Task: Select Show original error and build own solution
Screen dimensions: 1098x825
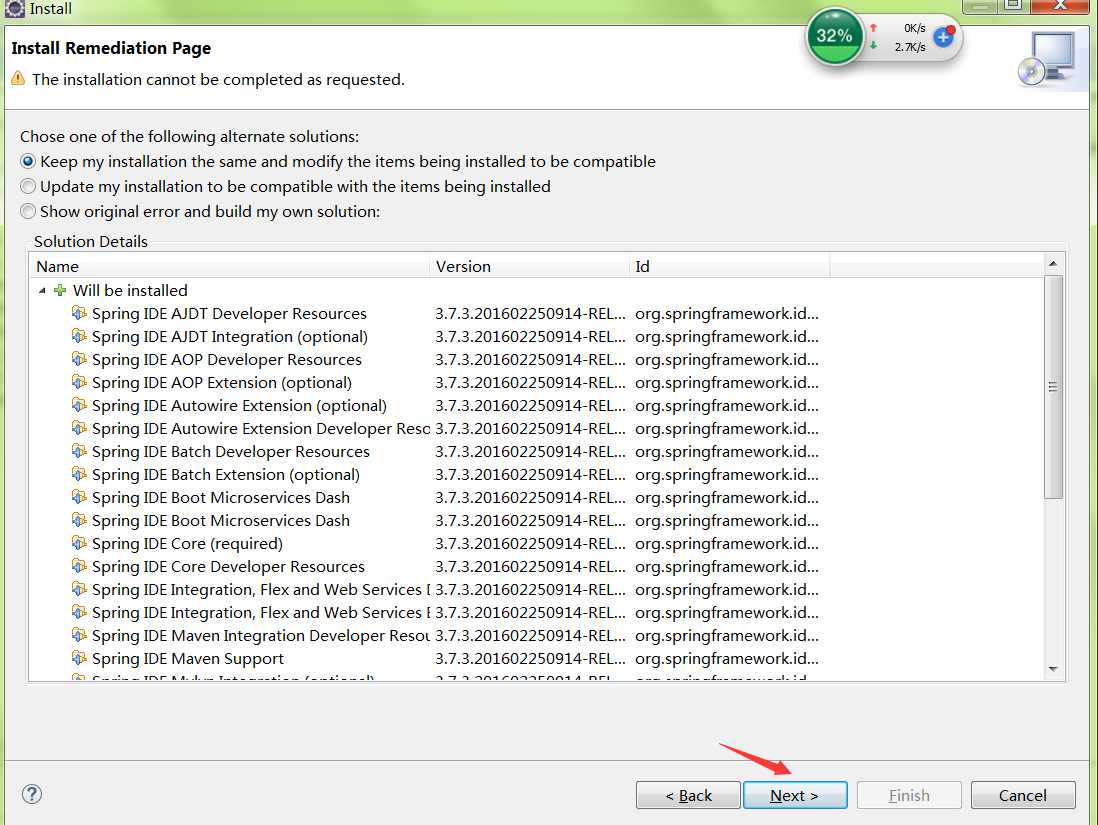Action: tap(200, 212)
